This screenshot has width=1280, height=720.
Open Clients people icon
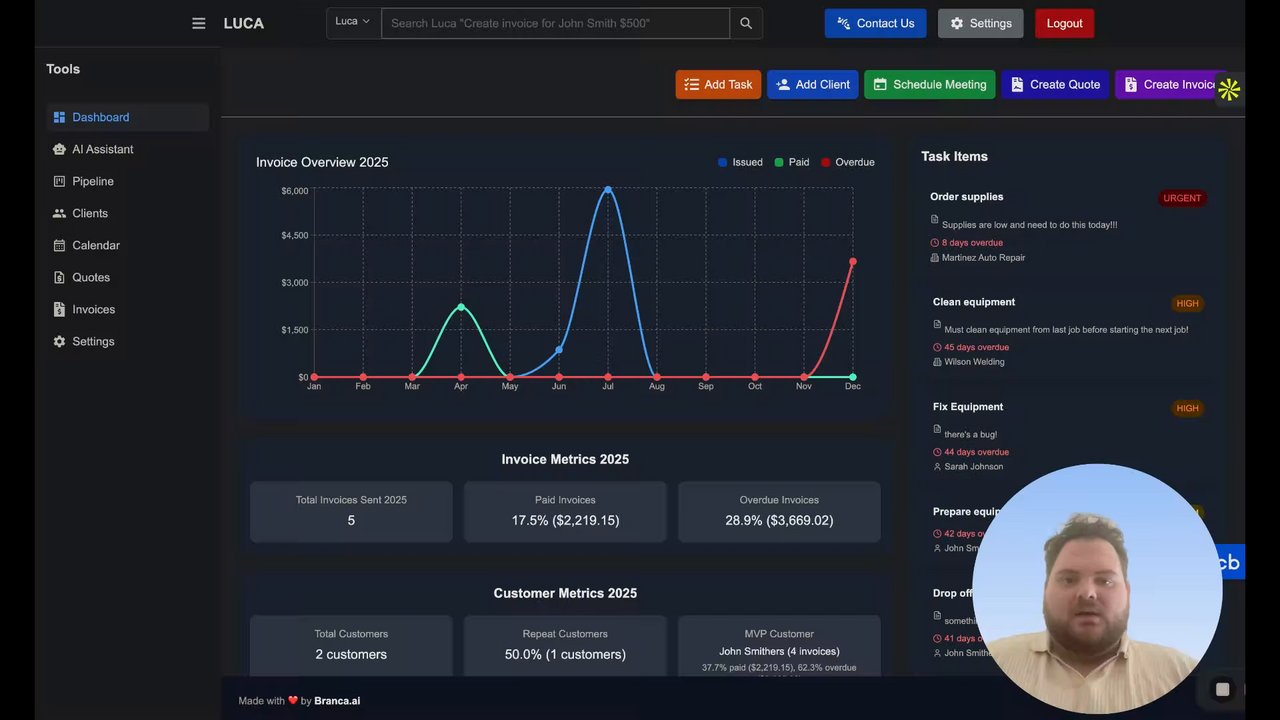(59, 213)
